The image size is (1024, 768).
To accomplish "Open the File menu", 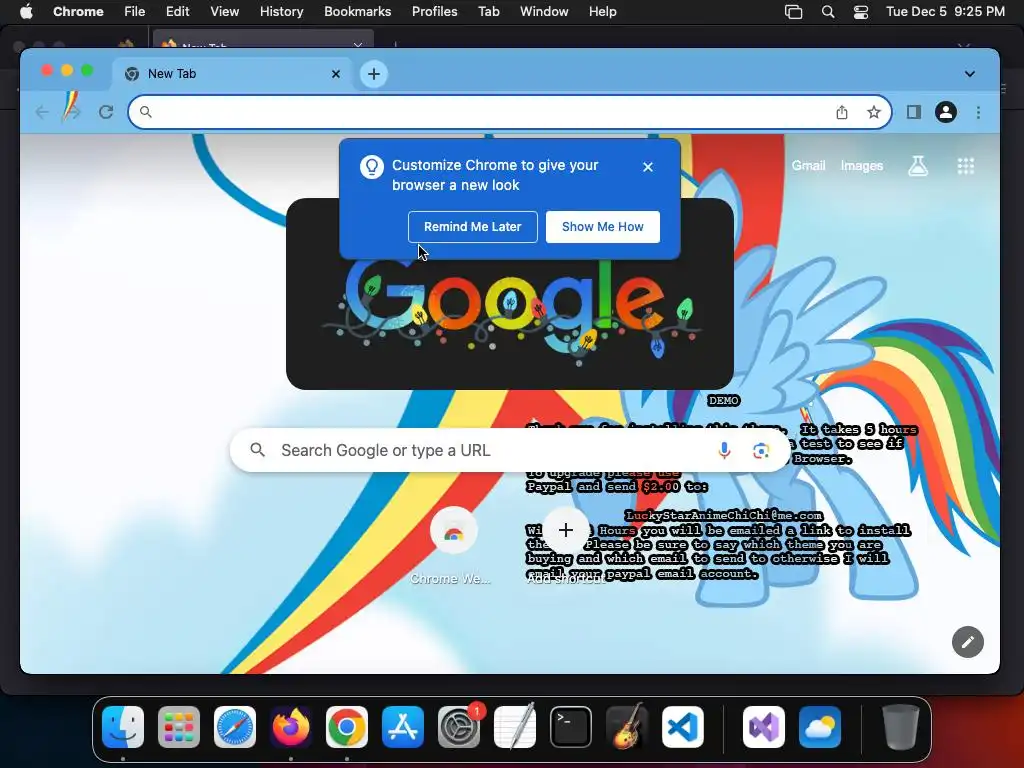I will coord(135,12).
